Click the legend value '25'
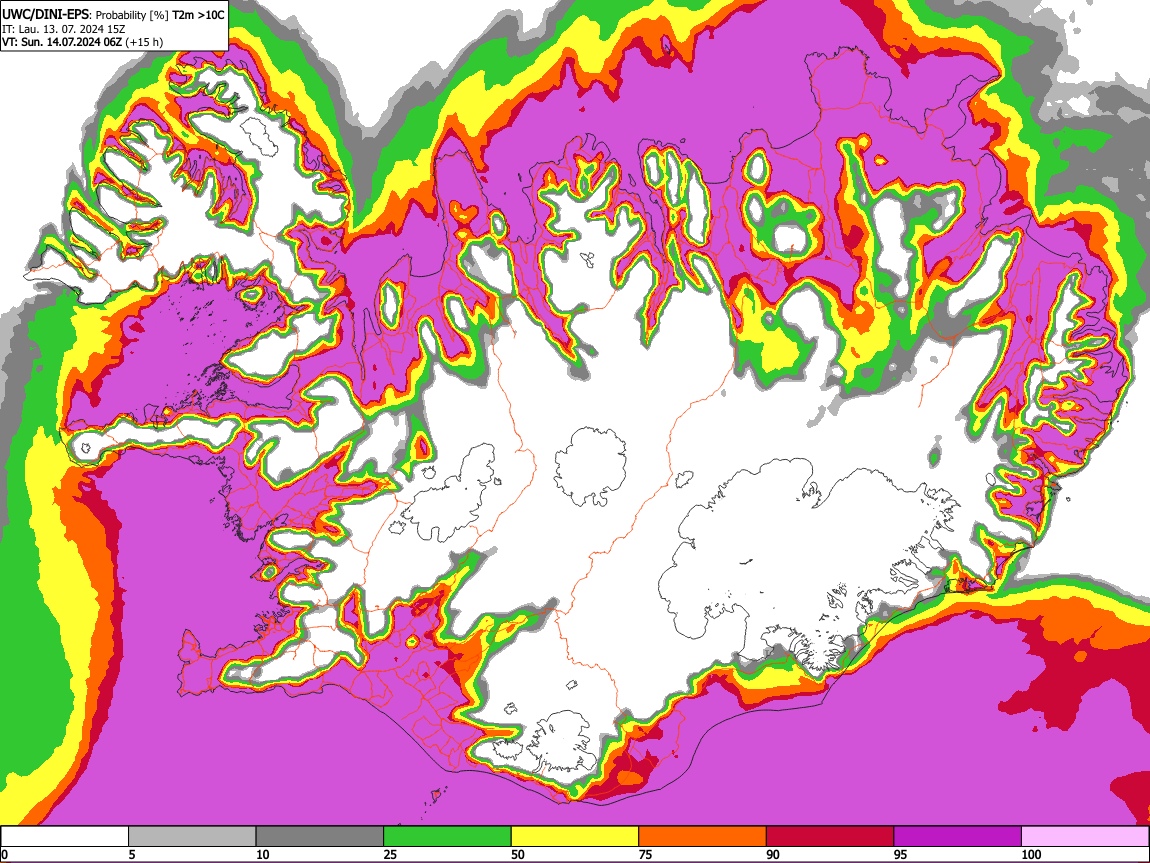The image size is (1150, 863). (389, 854)
